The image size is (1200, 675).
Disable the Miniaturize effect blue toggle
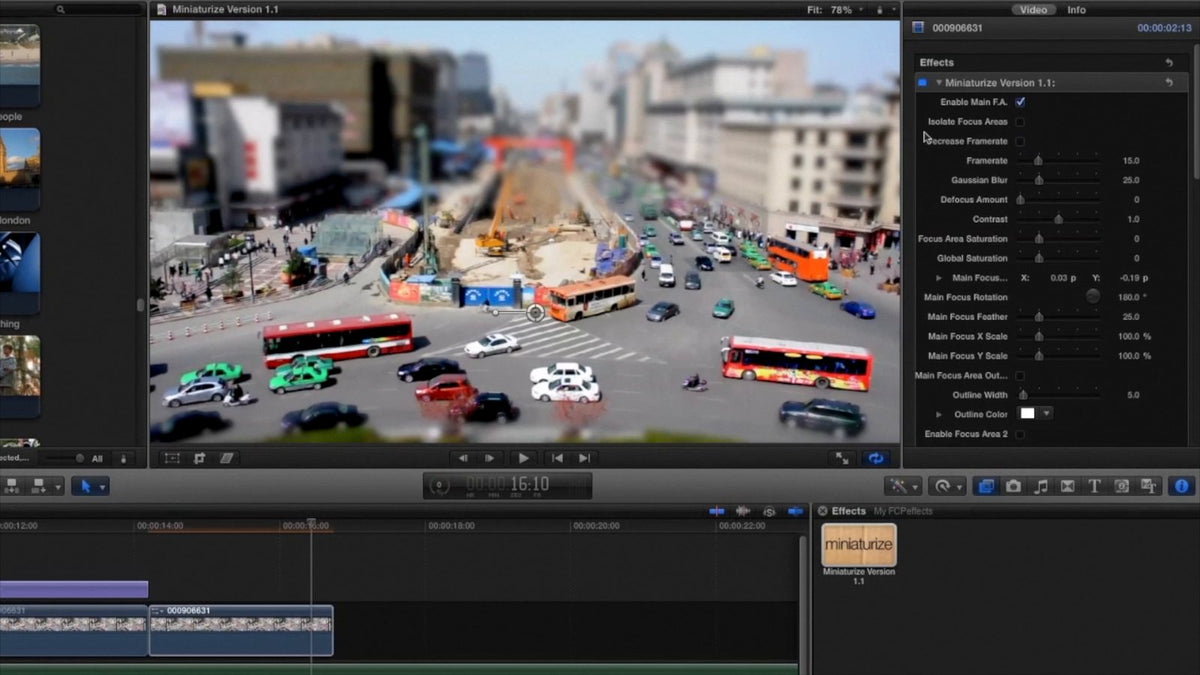tap(922, 82)
